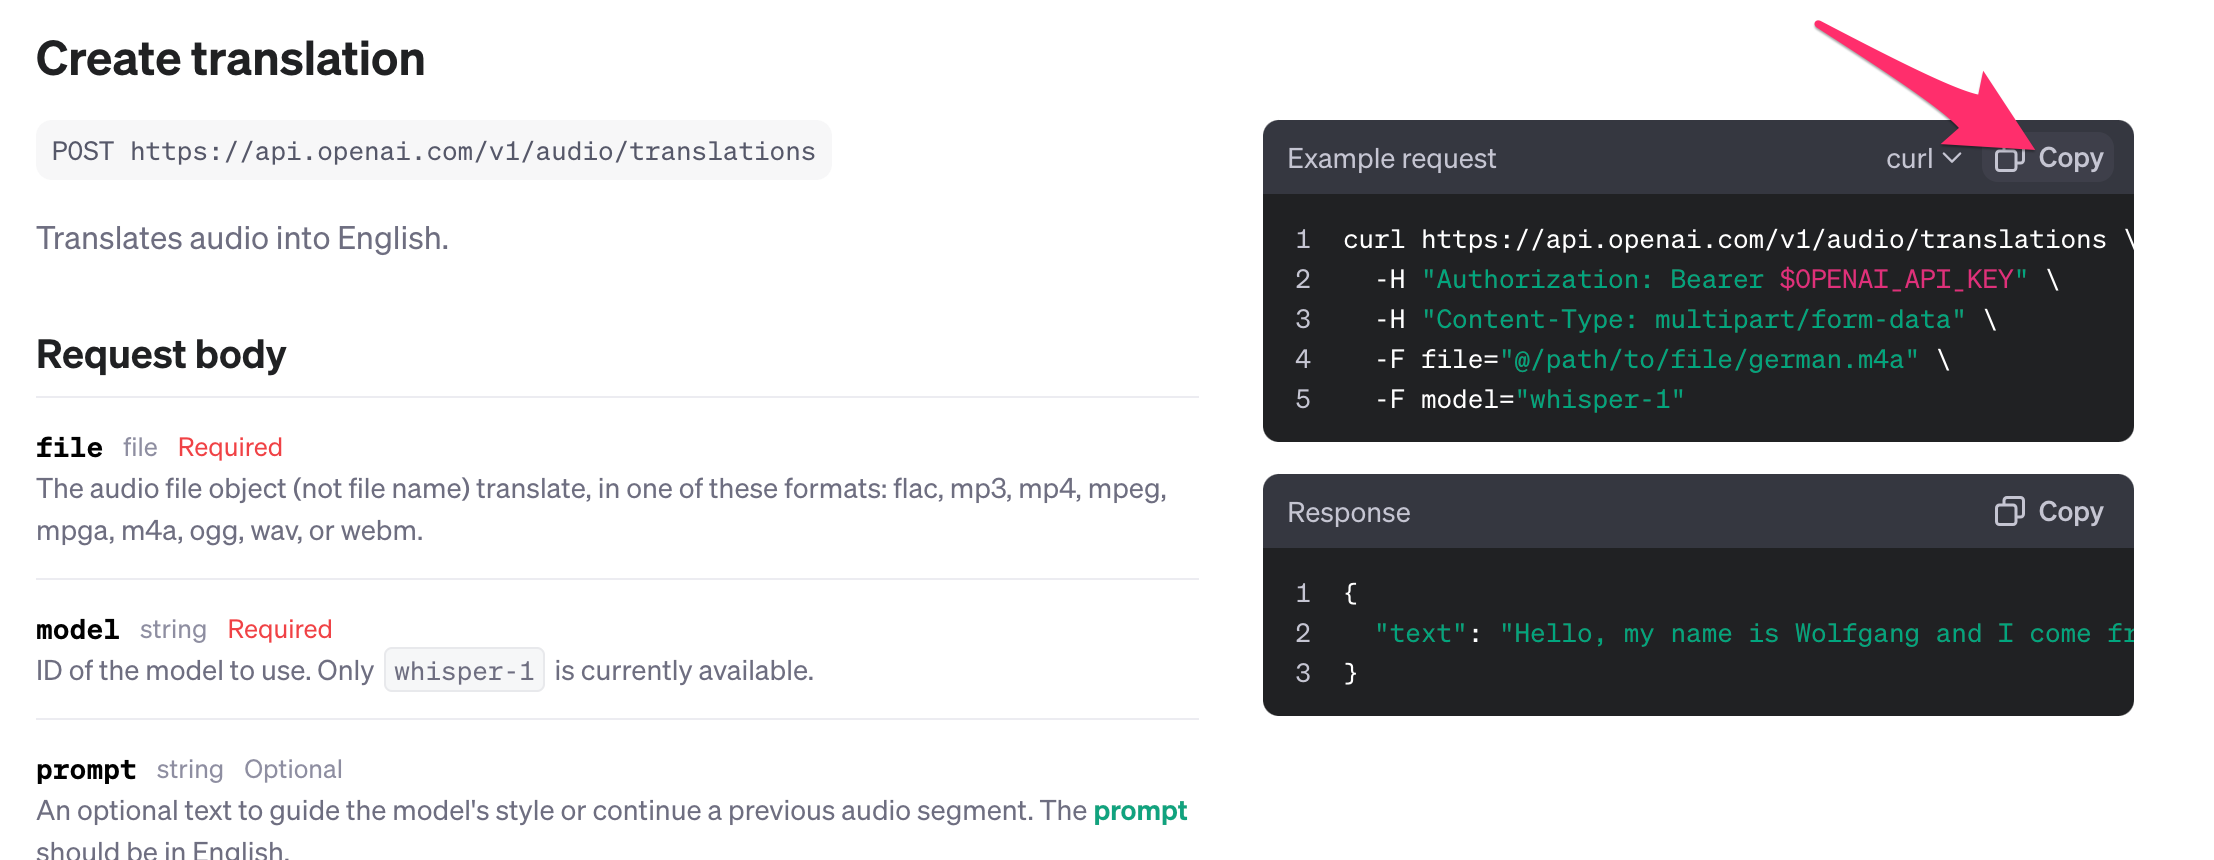Click the model parameter name

pyautogui.click(x=77, y=629)
